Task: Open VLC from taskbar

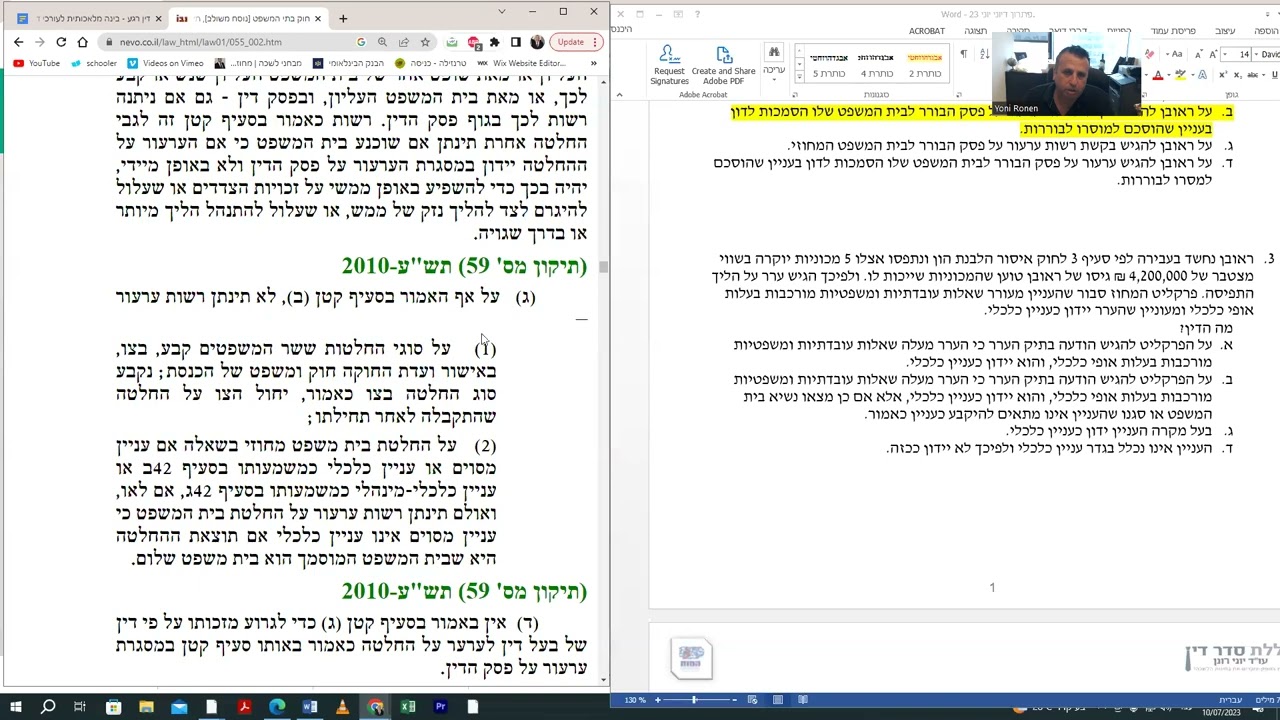Action: point(342,707)
